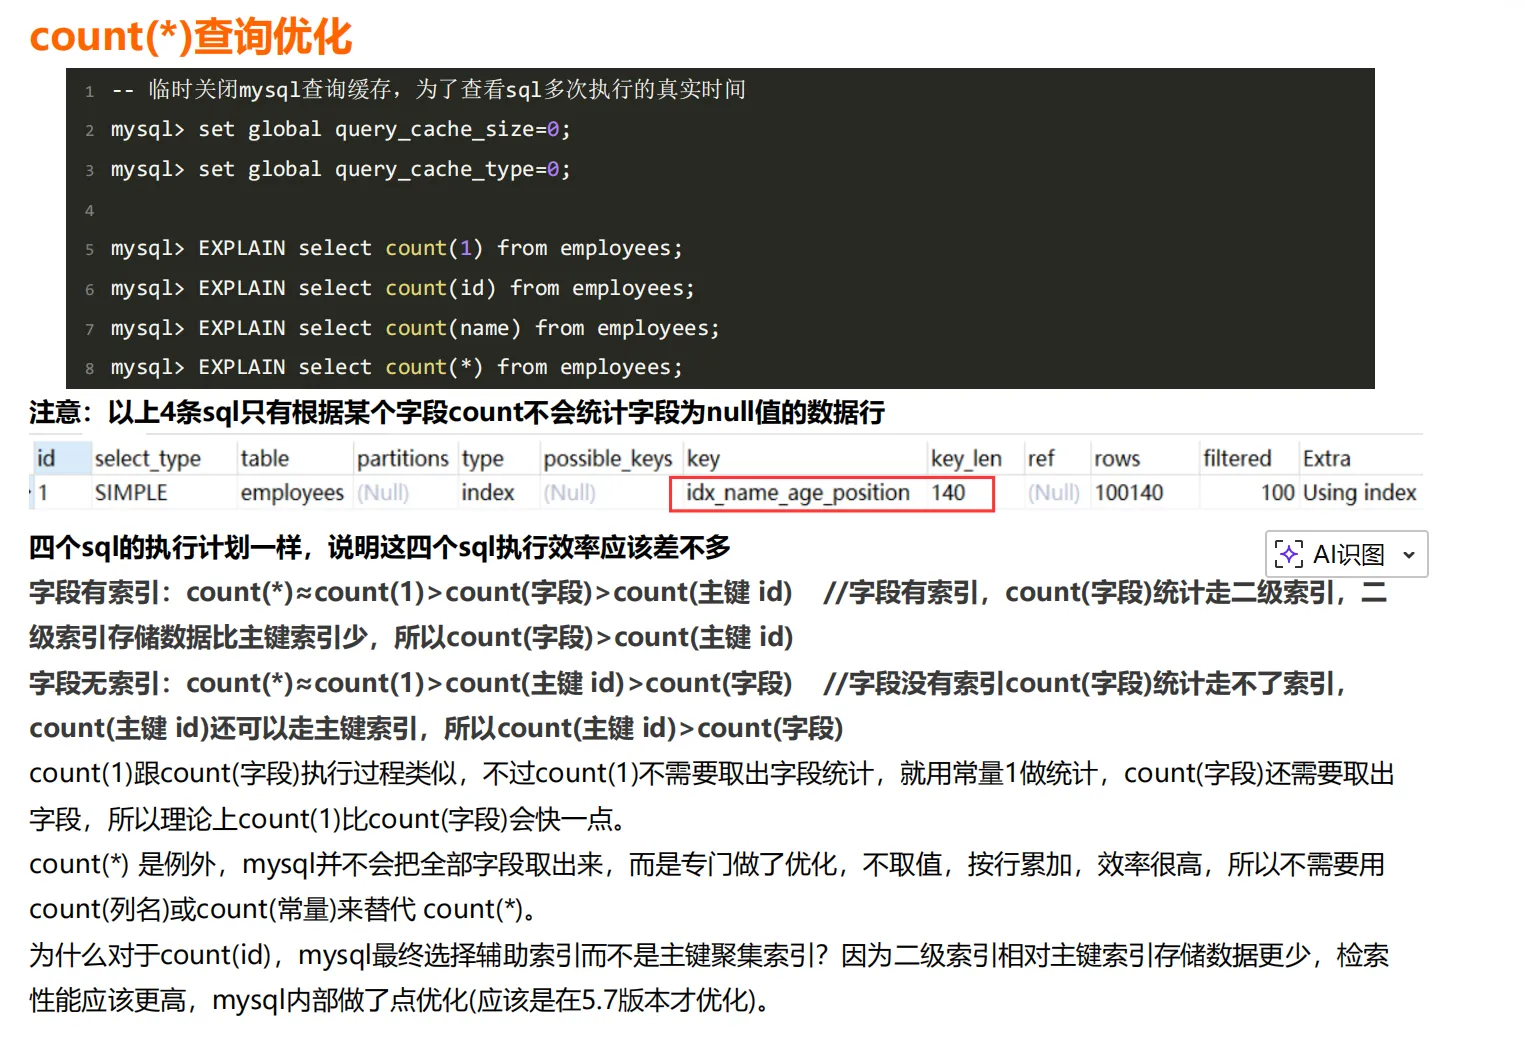
Task: Click the heading count(*)查询优化
Action: point(190,36)
